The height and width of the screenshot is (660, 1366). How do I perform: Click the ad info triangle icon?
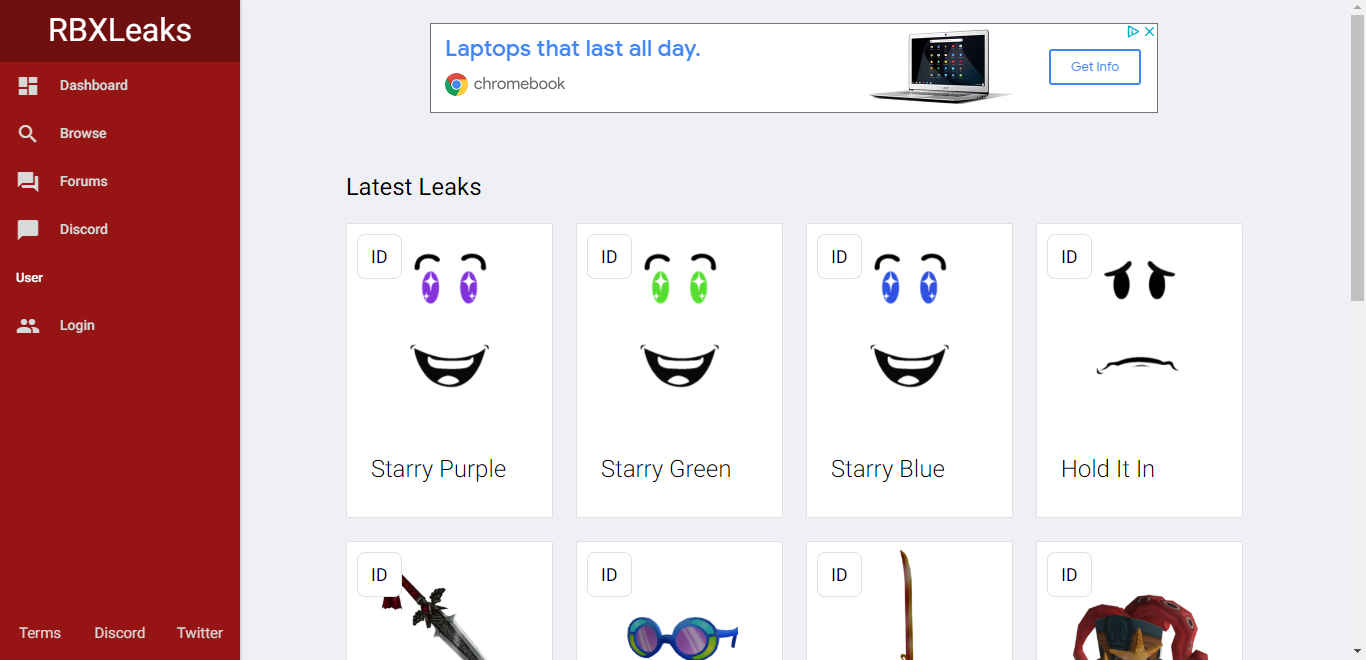1133,32
